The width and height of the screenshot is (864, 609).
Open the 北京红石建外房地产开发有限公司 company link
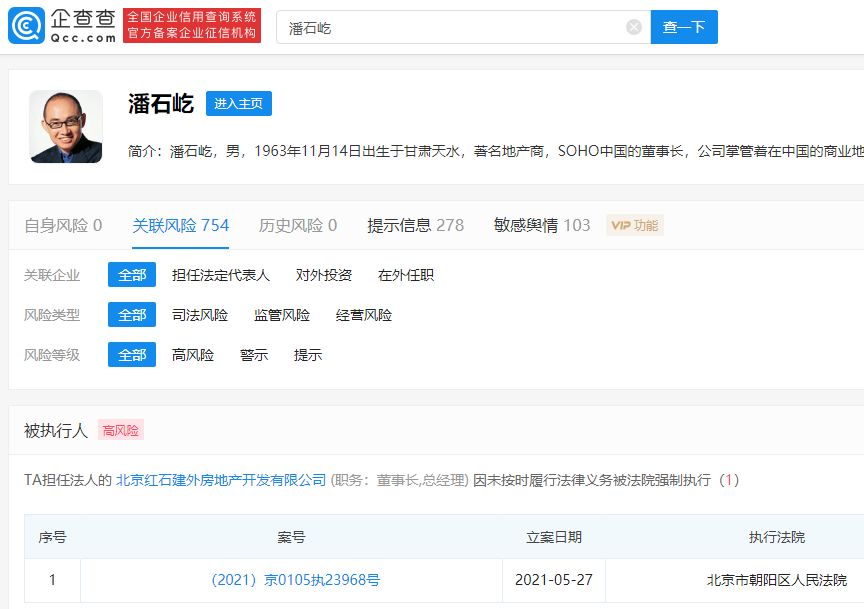[221, 480]
